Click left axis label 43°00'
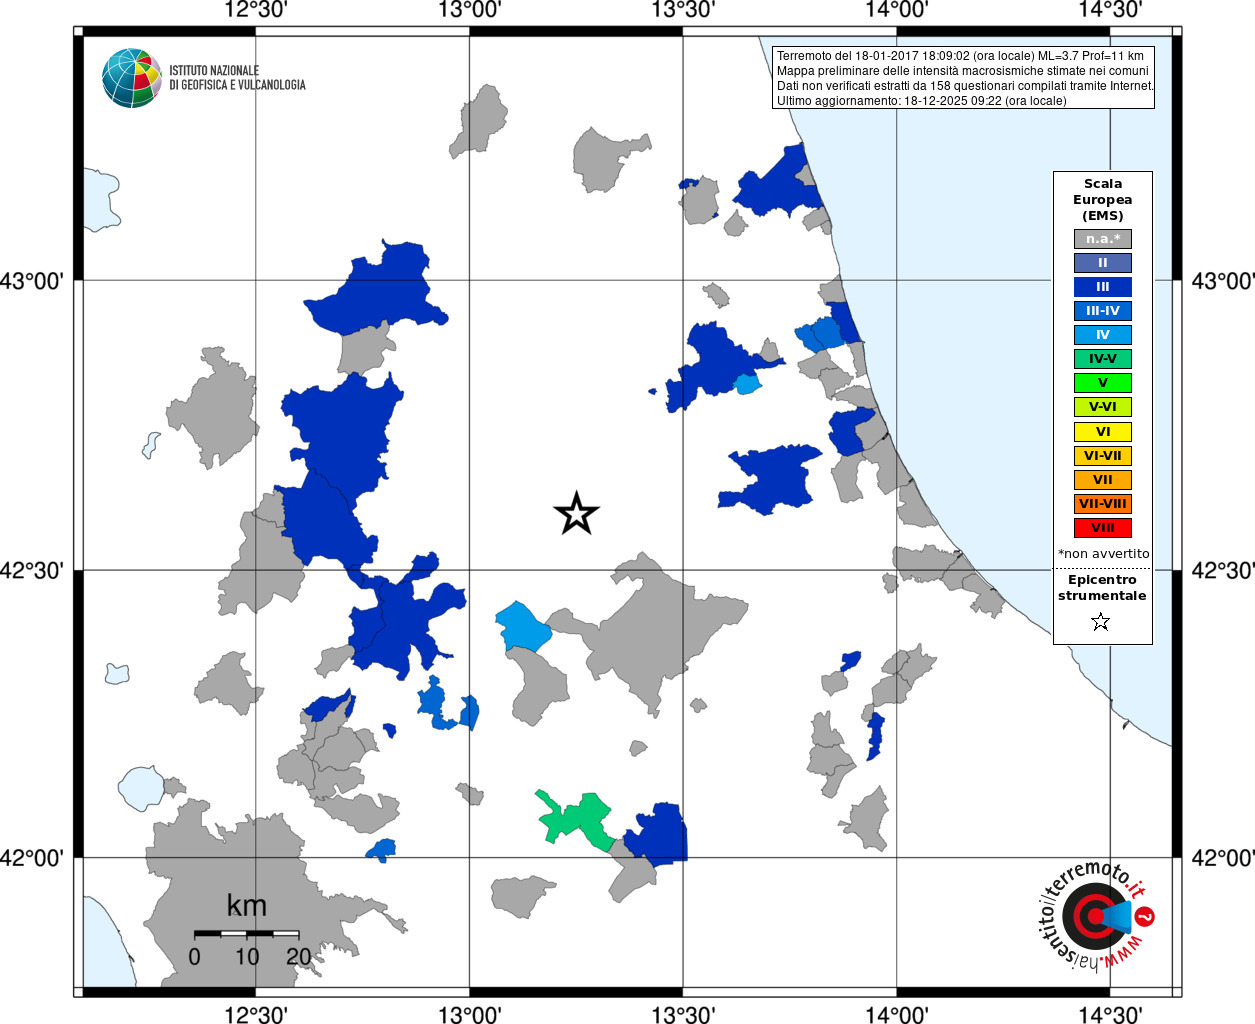The height and width of the screenshot is (1024, 1255). click(32, 281)
